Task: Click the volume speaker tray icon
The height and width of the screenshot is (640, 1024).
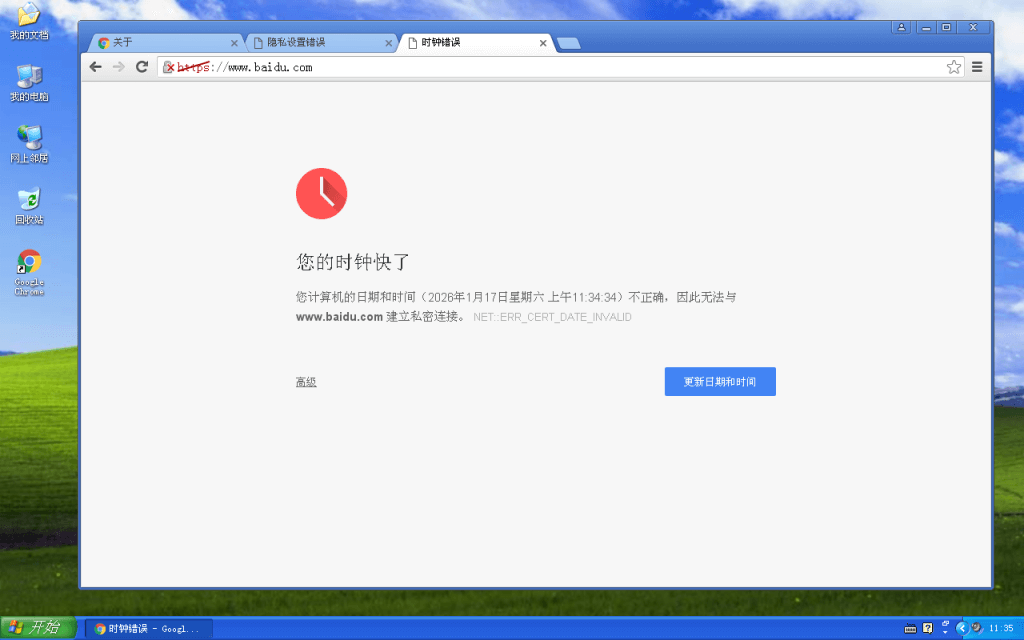Action: click(976, 628)
